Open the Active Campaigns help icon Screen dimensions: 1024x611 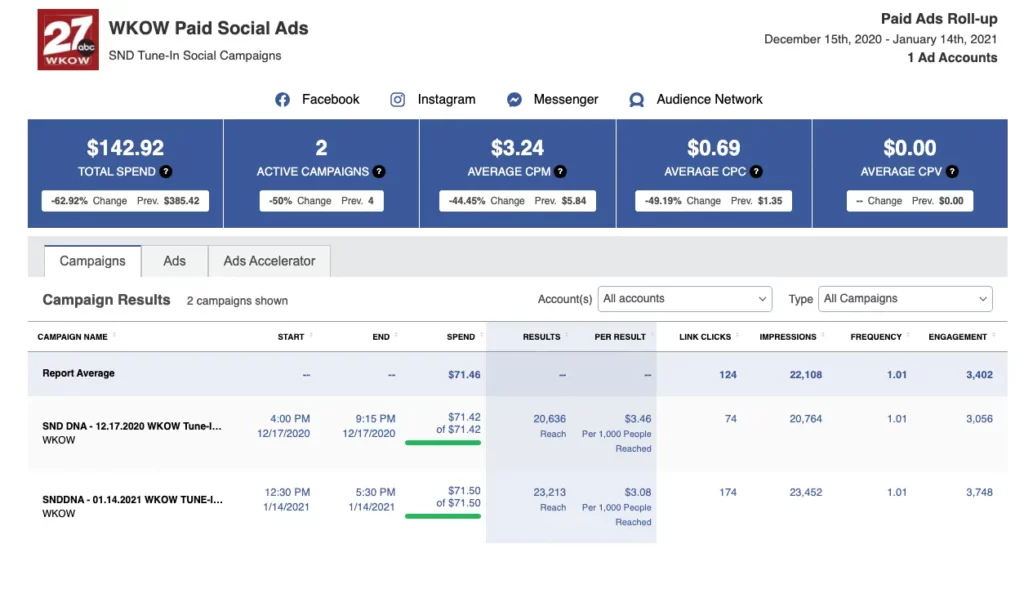point(379,172)
